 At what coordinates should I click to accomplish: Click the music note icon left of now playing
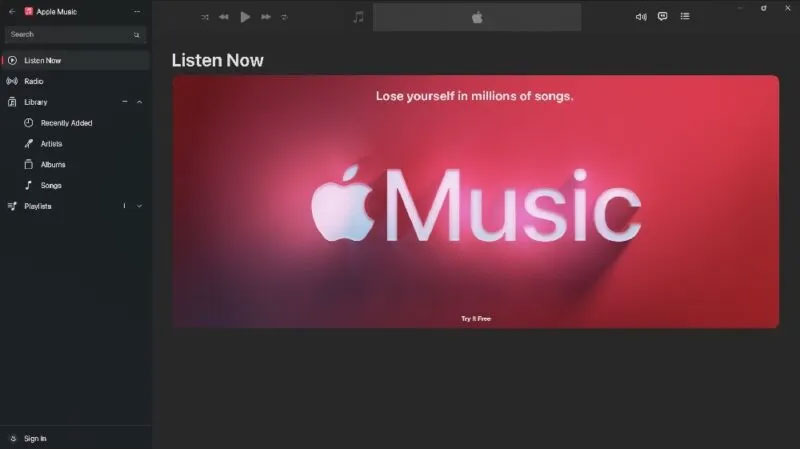pyautogui.click(x=359, y=17)
